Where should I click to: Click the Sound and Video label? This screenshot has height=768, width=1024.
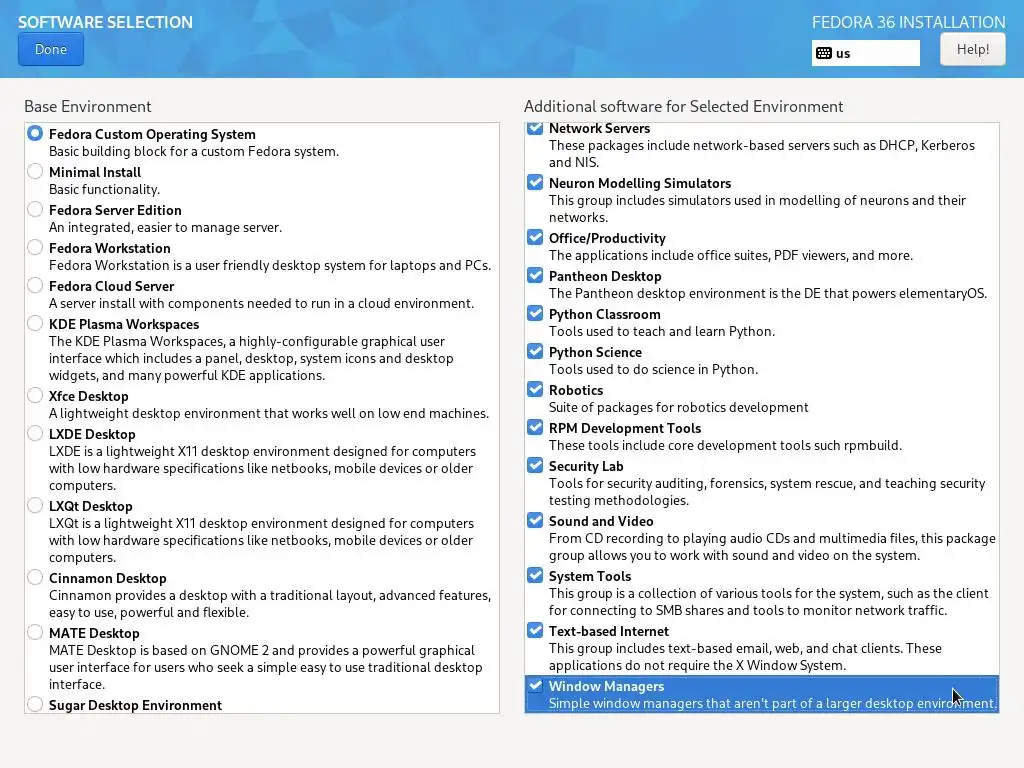[601, 521]
